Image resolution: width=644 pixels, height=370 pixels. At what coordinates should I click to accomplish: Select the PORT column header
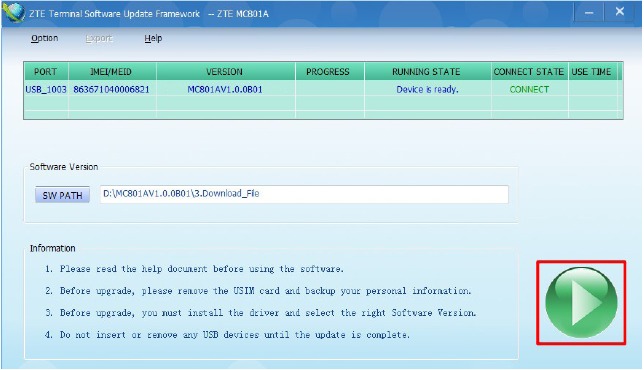coord(46,71)
